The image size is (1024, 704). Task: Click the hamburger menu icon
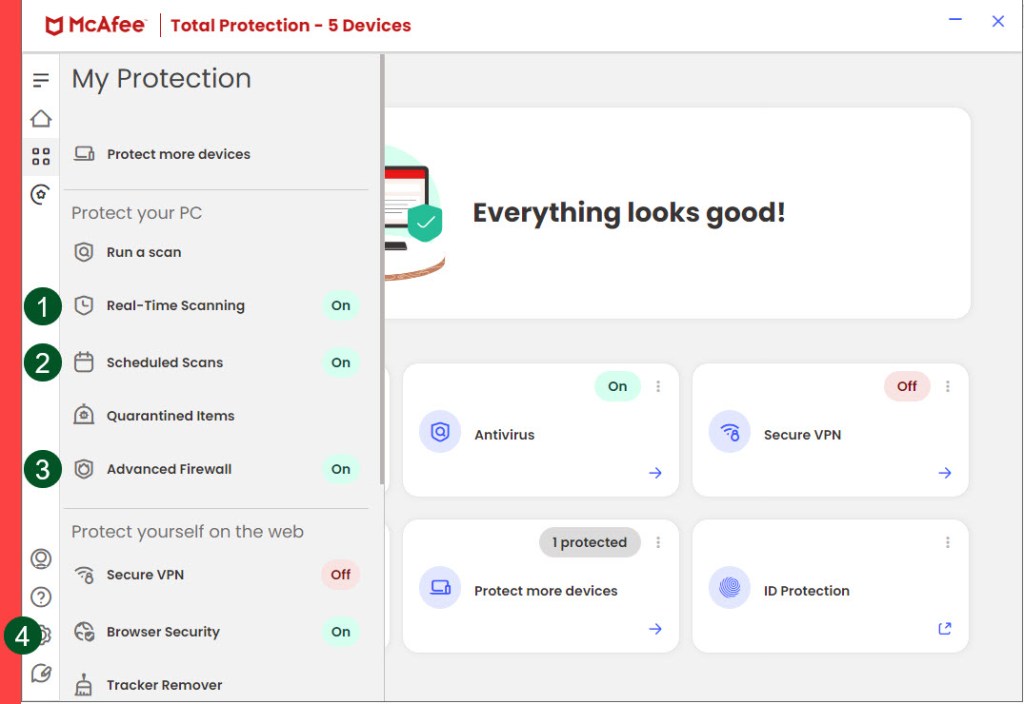[x=41, y=80]
